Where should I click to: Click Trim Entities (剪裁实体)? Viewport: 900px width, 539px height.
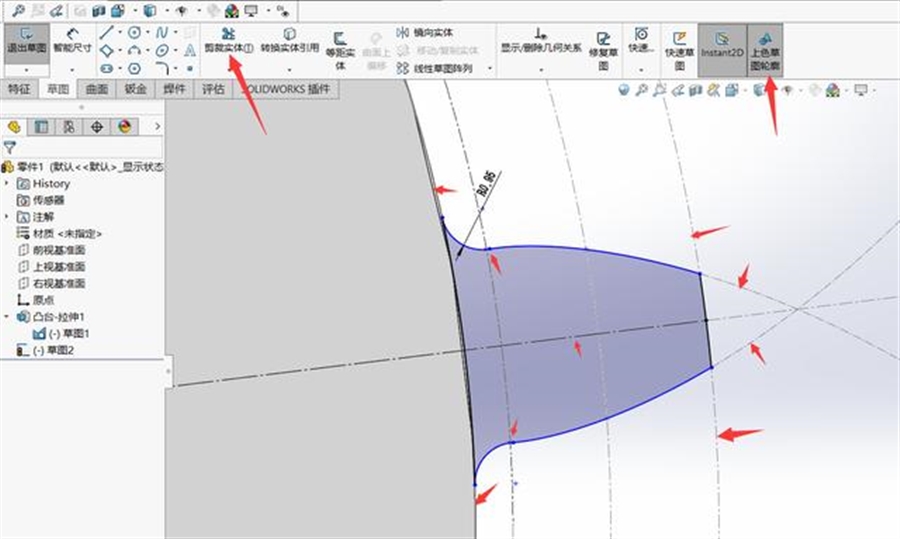(228, 41)
